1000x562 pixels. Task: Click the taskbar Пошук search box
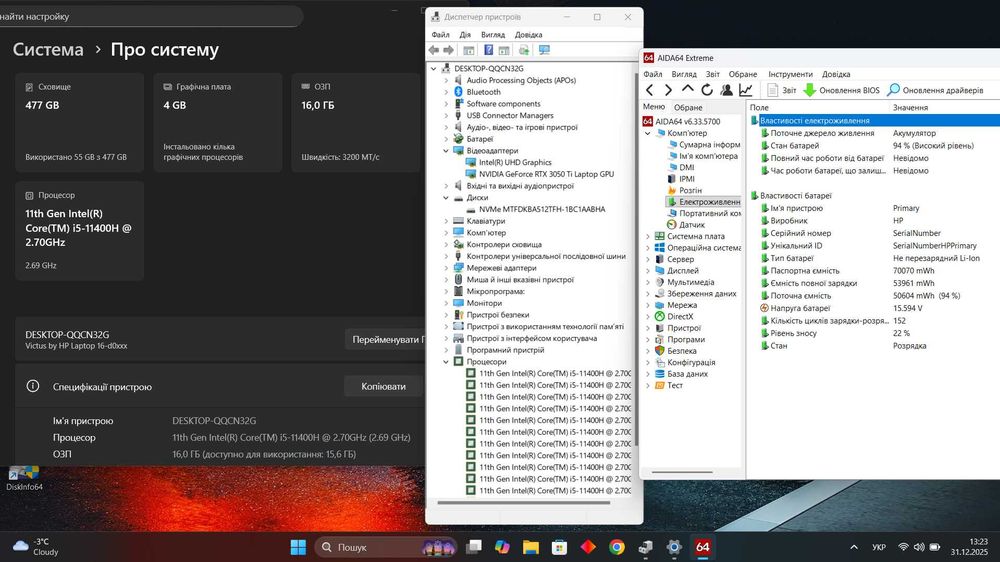[x=386, y=547]
